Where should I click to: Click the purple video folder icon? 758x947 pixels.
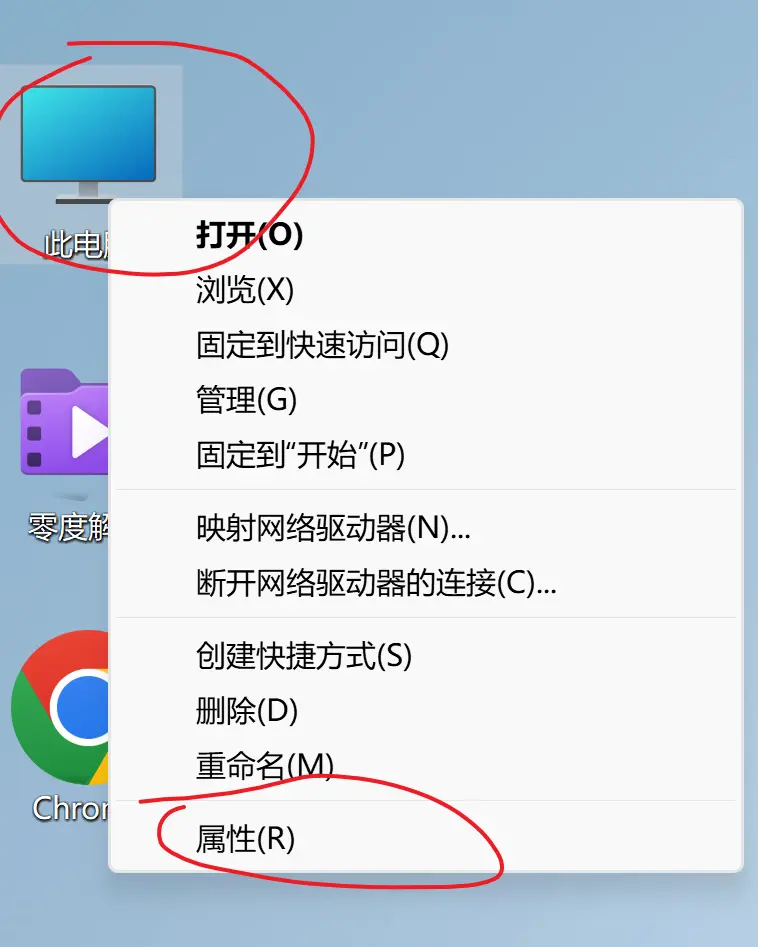click(x=65, y=422)
